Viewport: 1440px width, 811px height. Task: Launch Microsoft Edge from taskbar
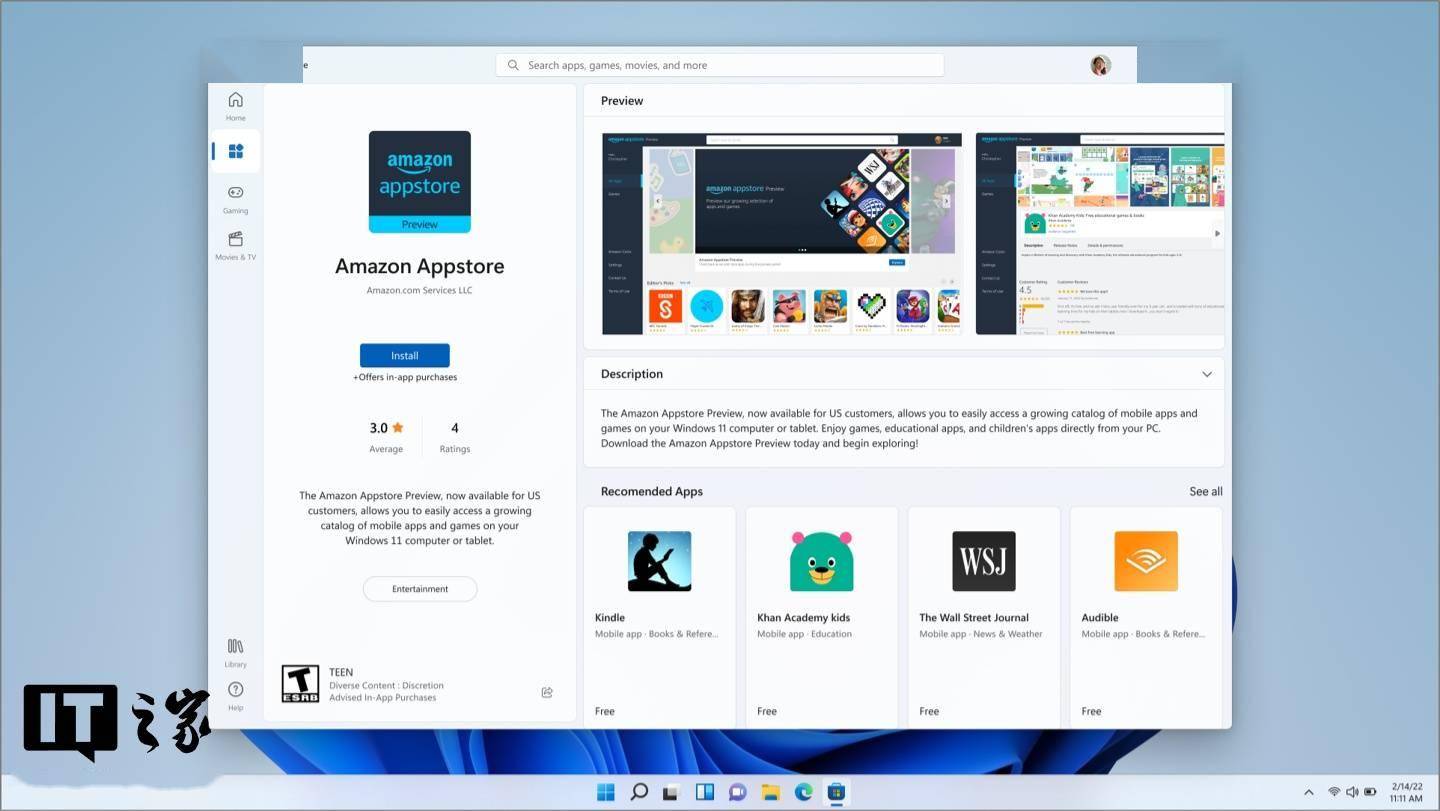point(804,792)
